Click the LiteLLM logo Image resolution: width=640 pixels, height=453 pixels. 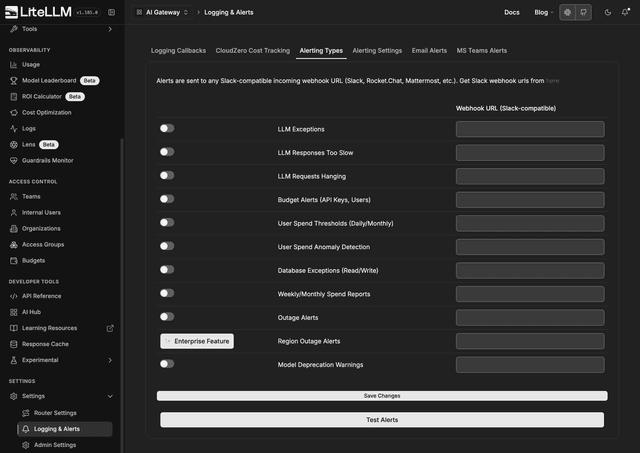38,12
